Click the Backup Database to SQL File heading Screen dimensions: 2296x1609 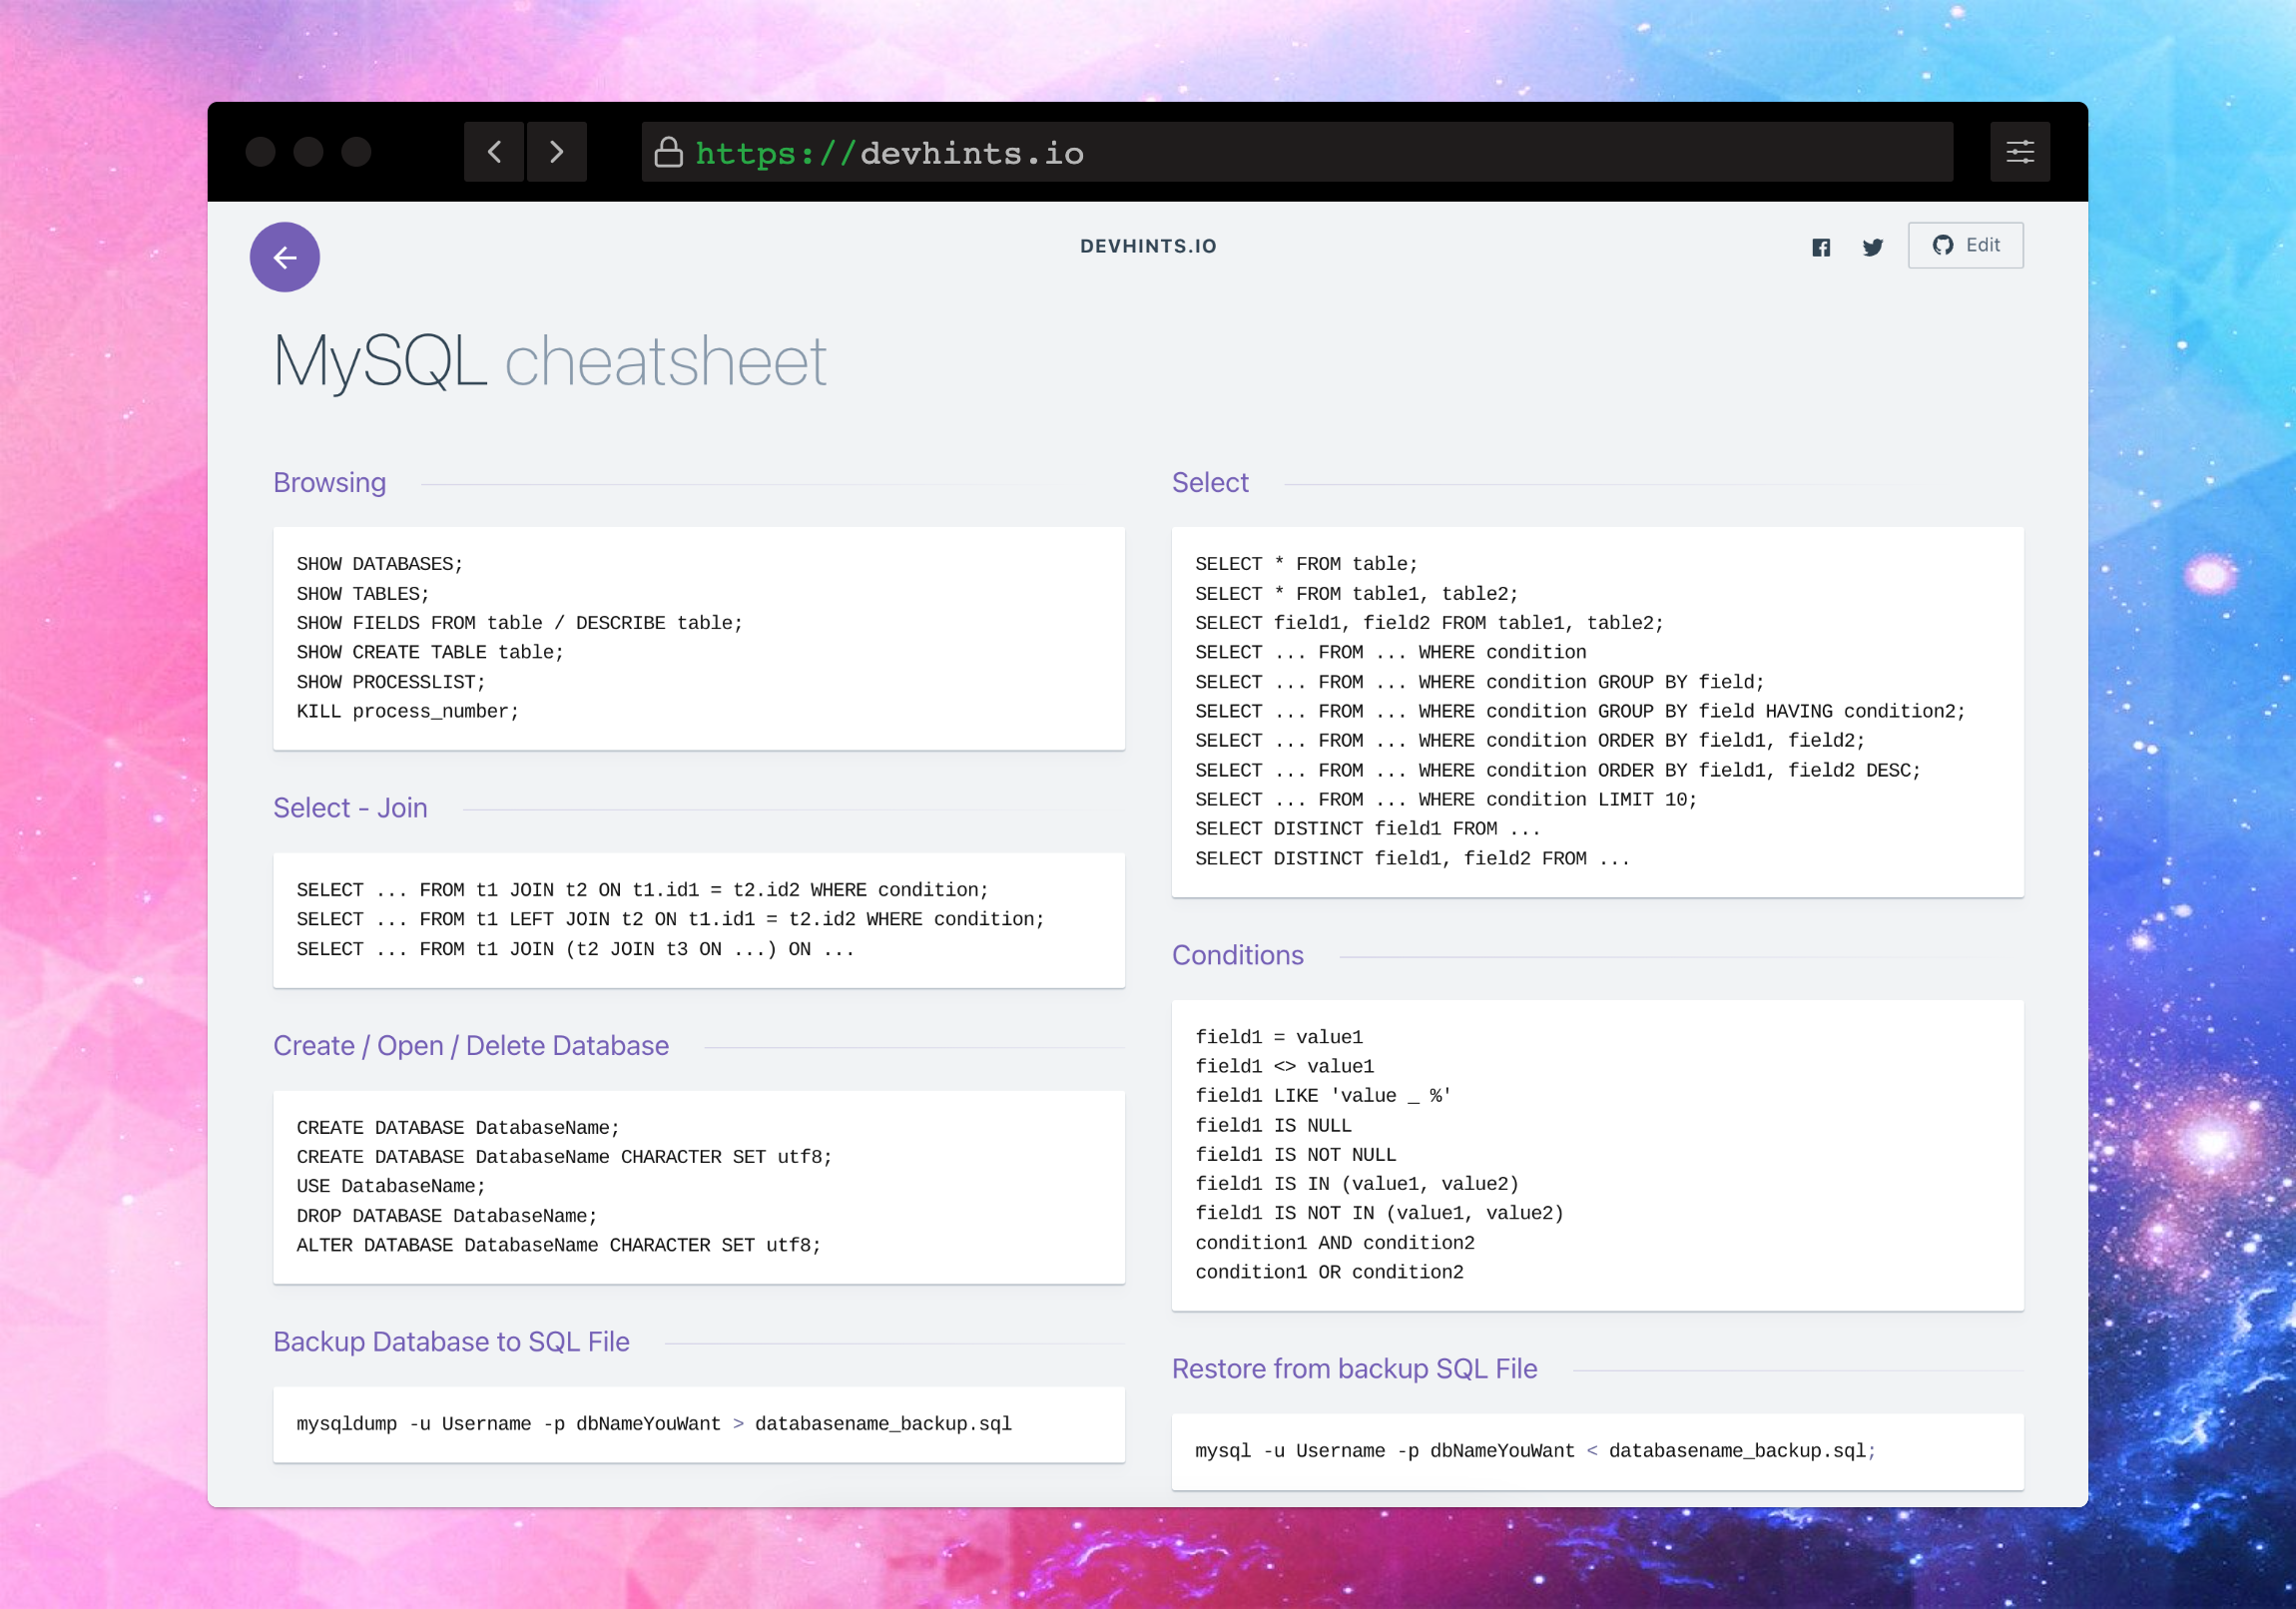pyautogui.click(x=451, y=1341)
